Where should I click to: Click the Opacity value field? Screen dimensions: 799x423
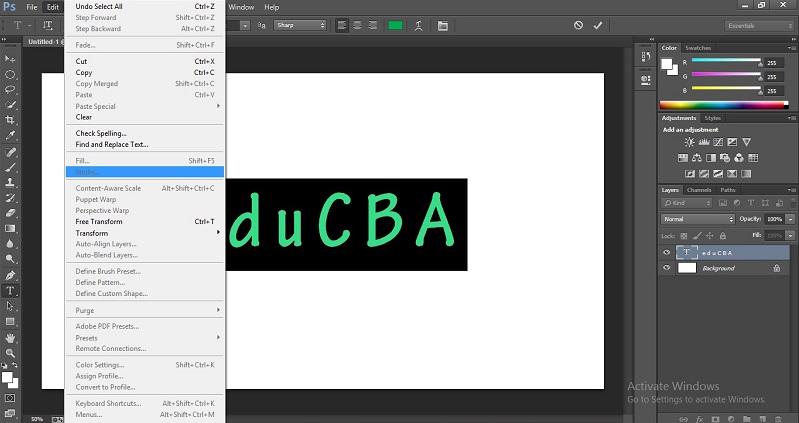click(x=774, y=219)
